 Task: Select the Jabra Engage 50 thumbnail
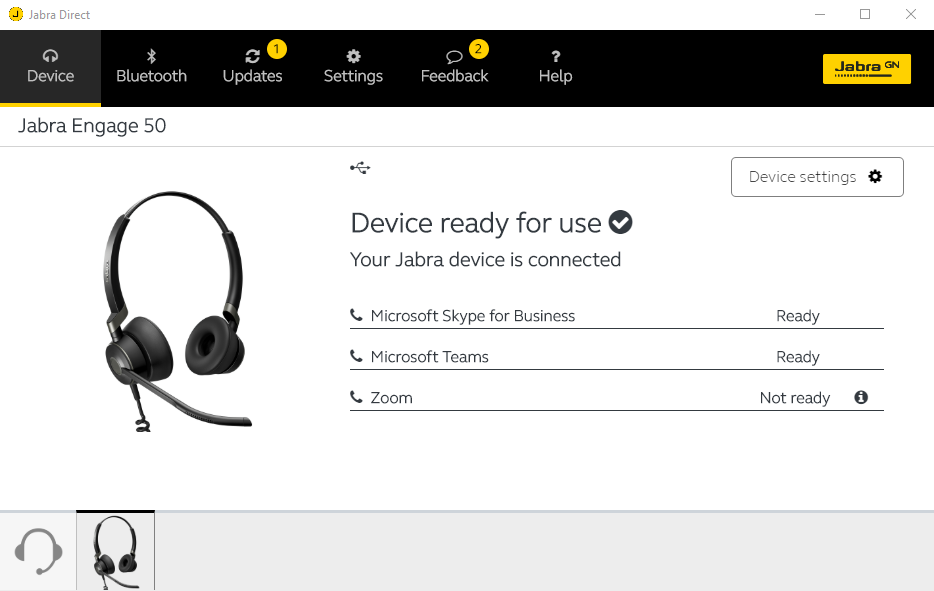coord(116,551)
